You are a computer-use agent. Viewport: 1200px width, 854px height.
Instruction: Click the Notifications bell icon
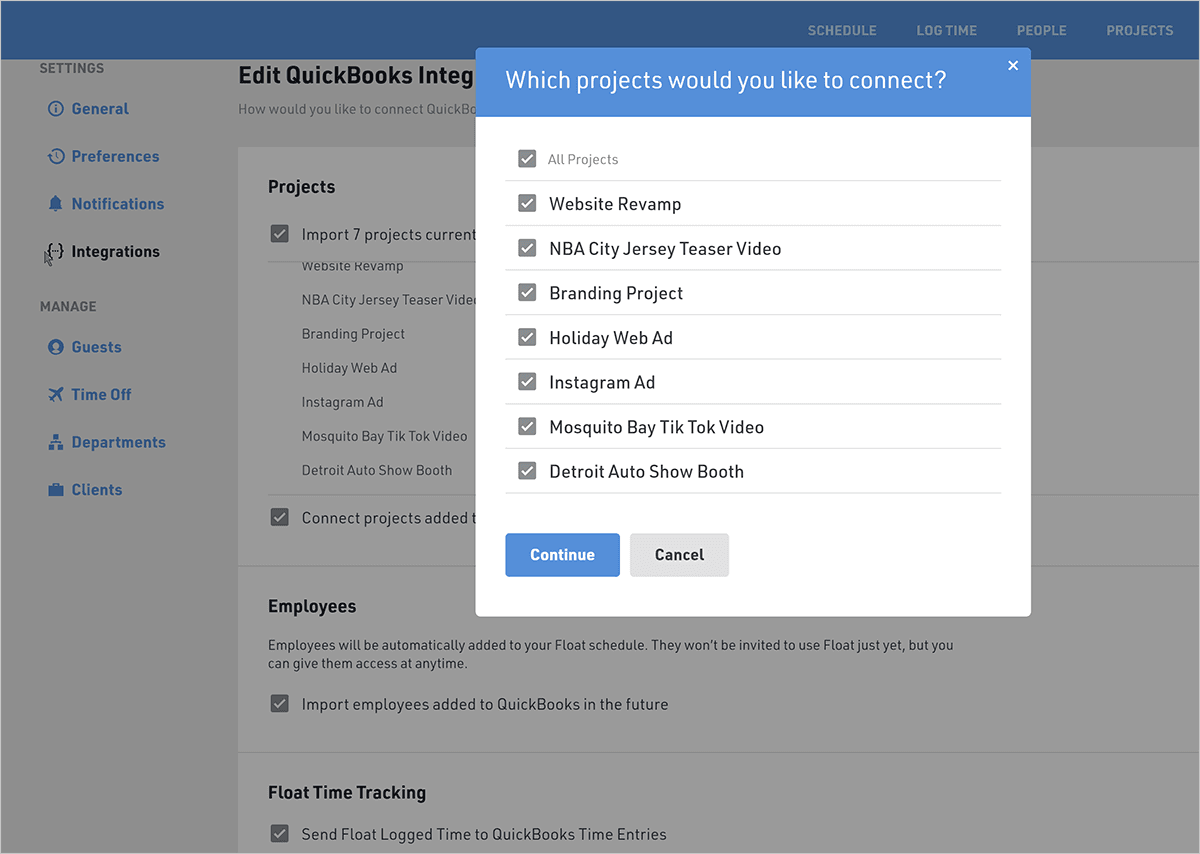pos(56,204)
